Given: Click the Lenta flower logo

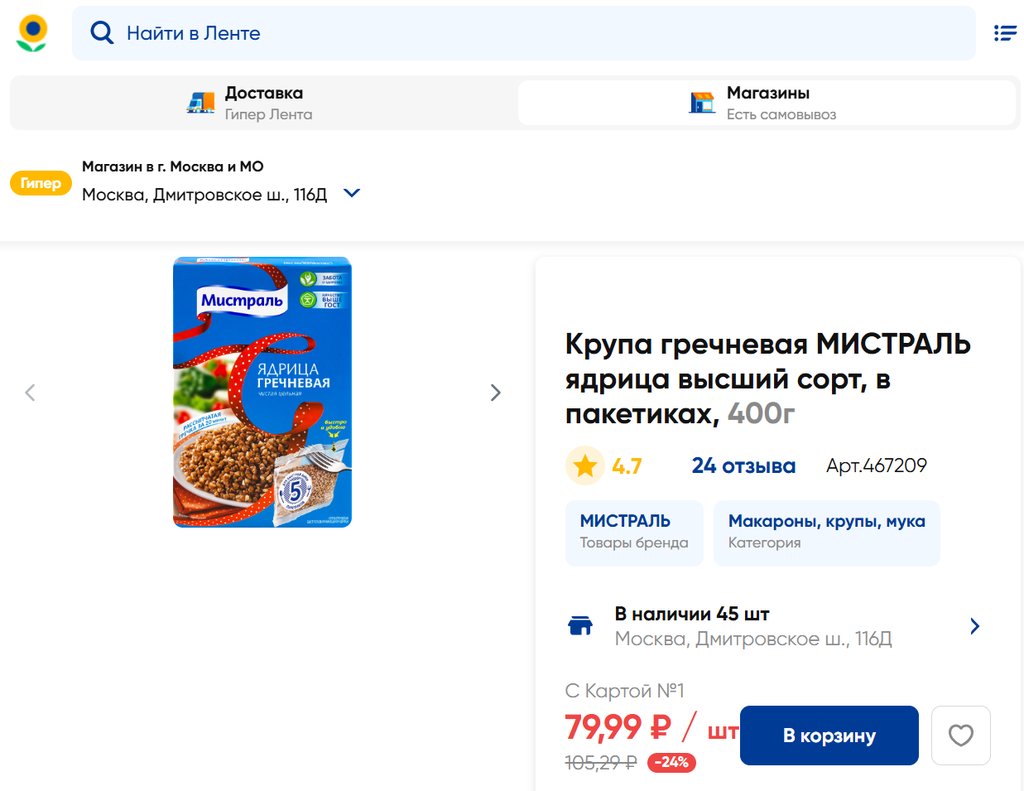Looking at the screenshot, I should click(x=32, y=33).
